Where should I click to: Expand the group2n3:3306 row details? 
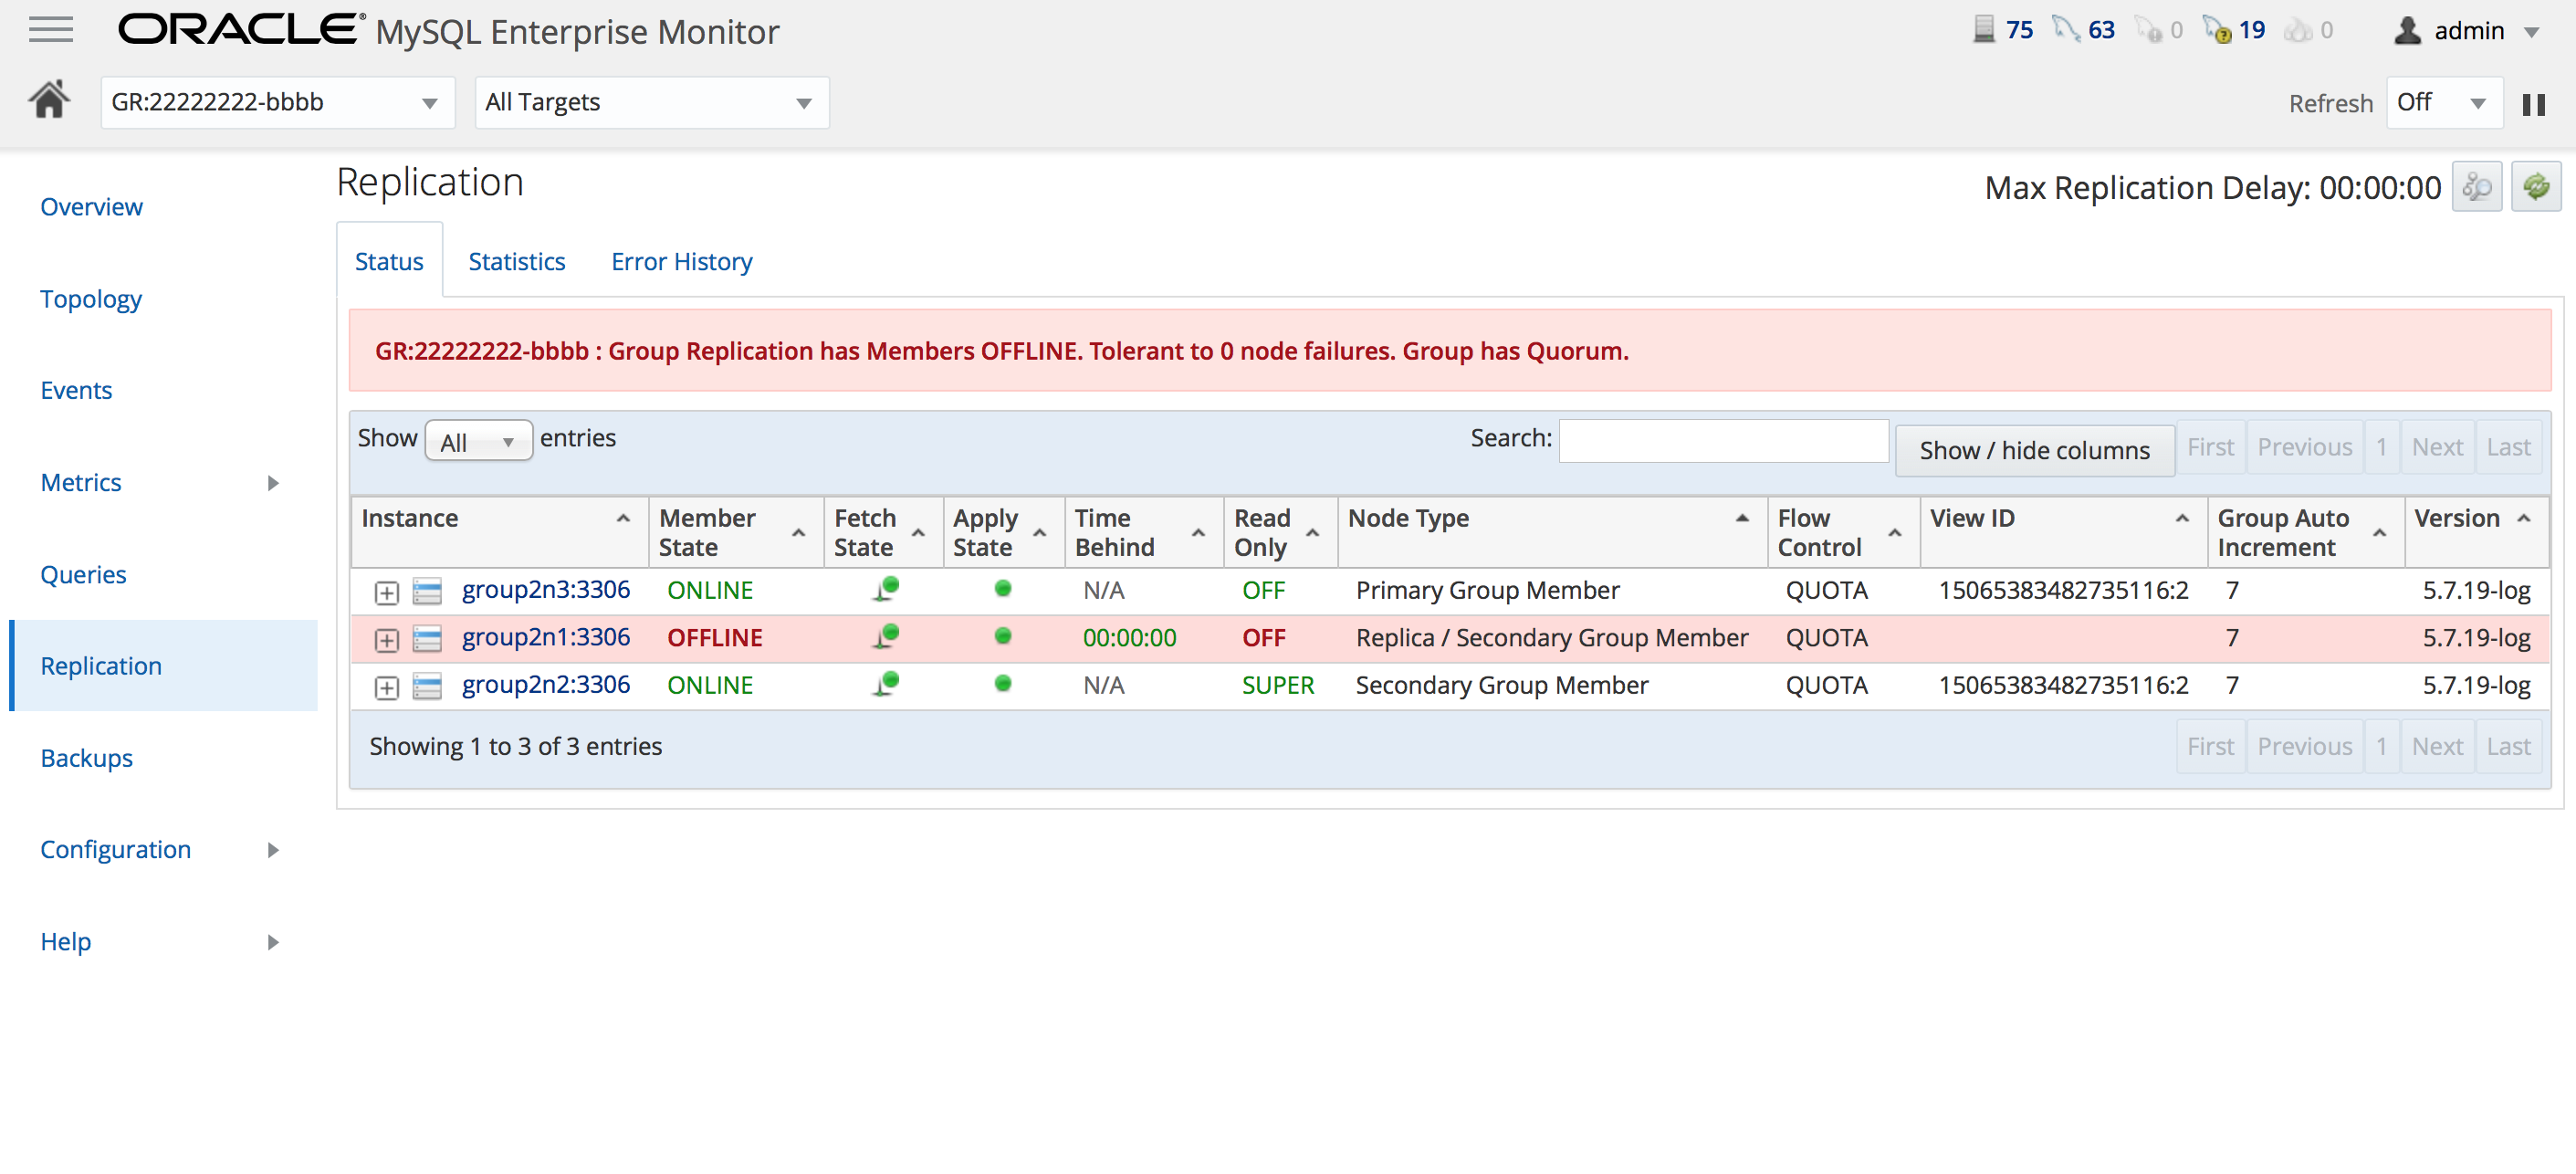(x=387, y=593)
